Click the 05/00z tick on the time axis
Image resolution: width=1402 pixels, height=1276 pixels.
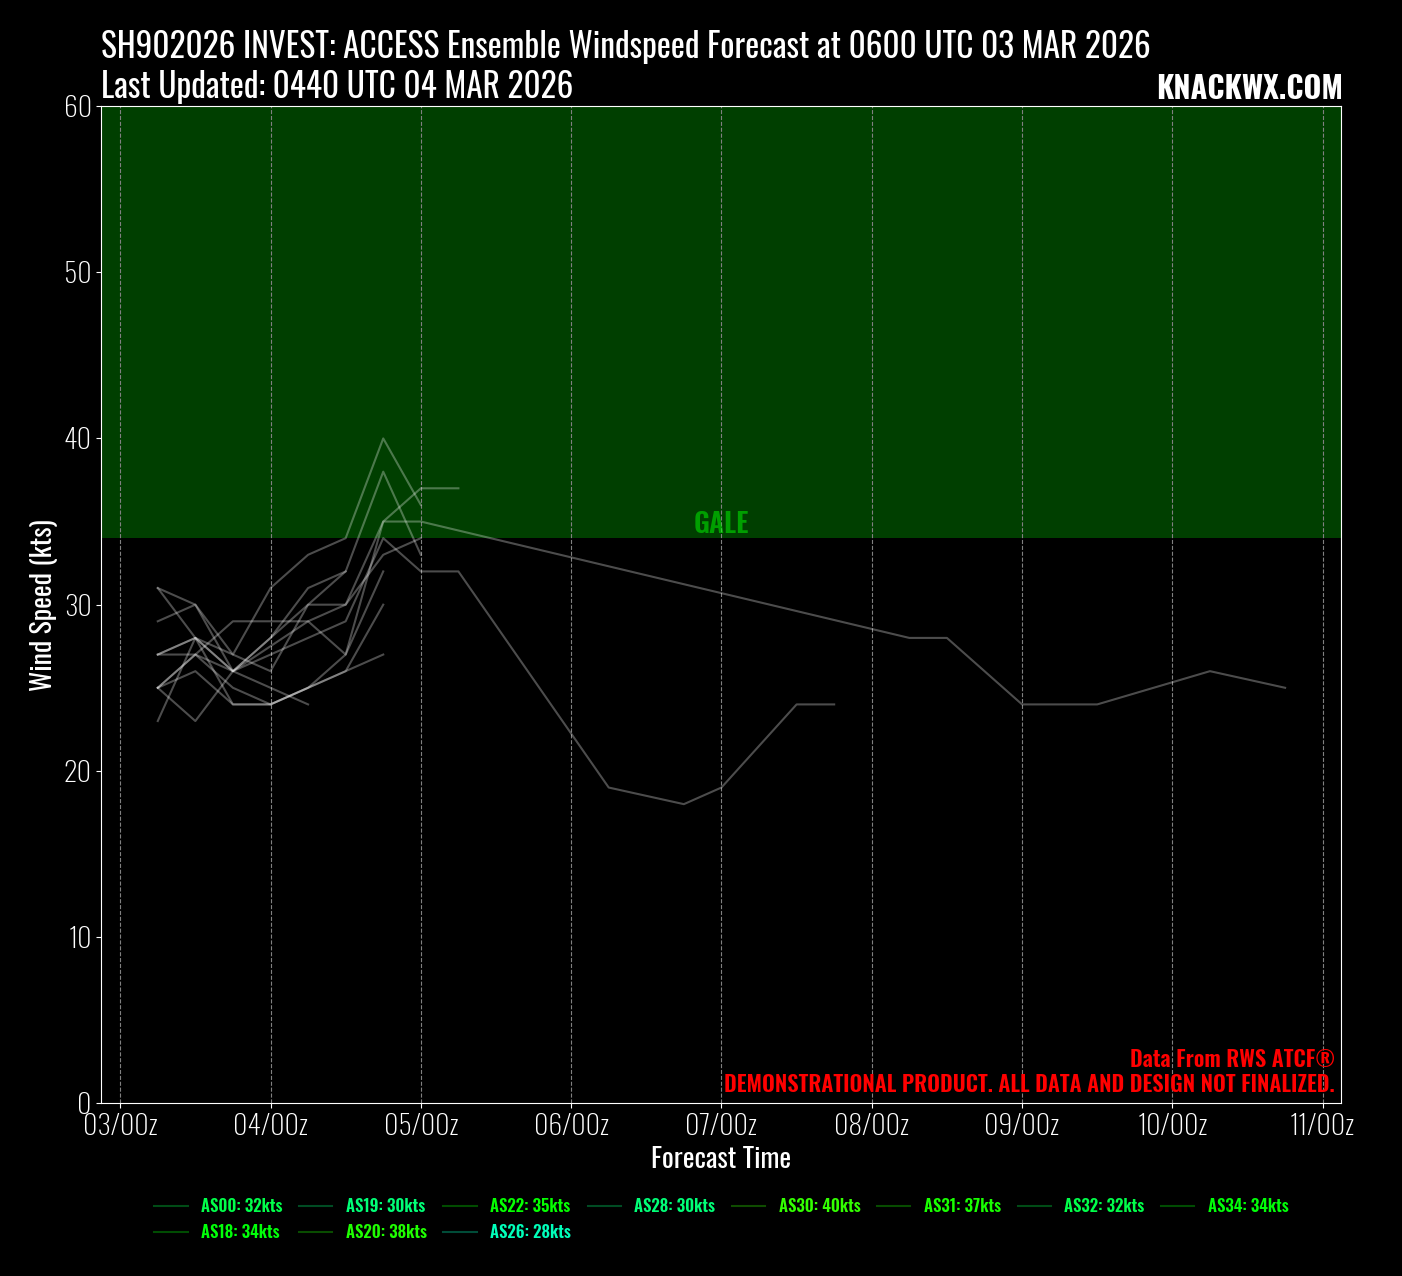point(421,1125)
